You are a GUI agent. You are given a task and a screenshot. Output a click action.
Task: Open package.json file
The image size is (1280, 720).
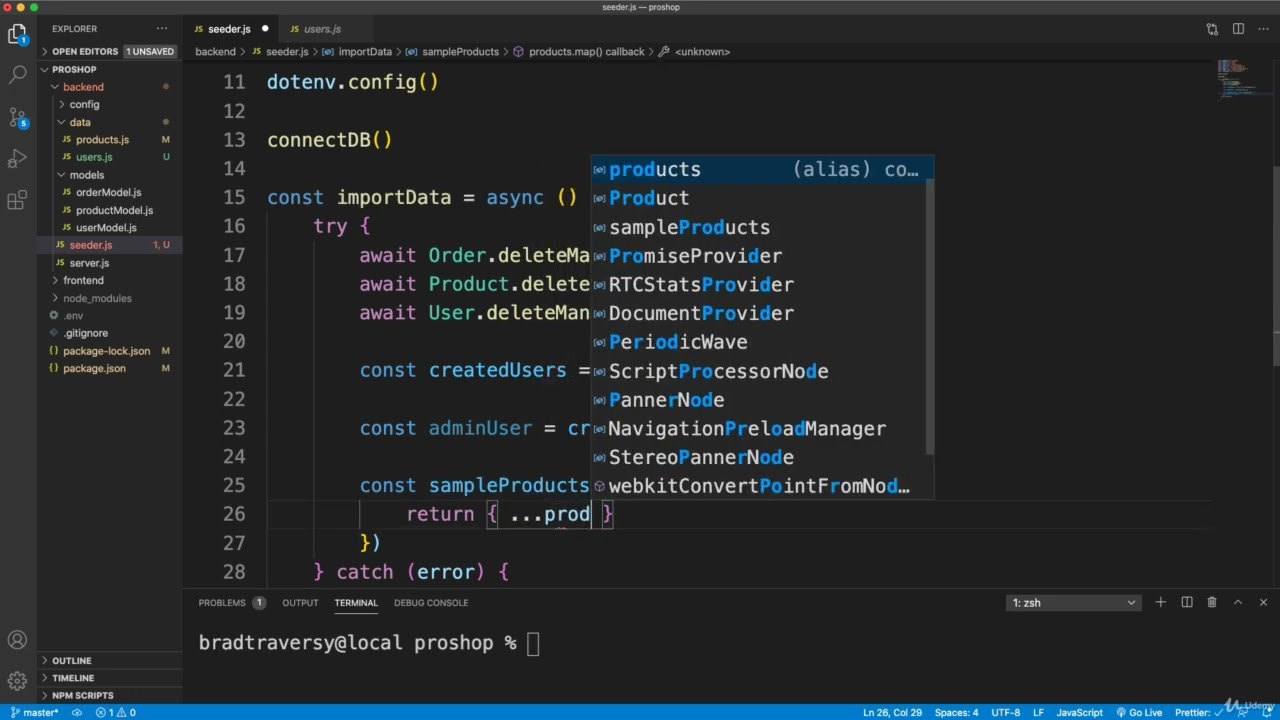[x=94, y=368]
